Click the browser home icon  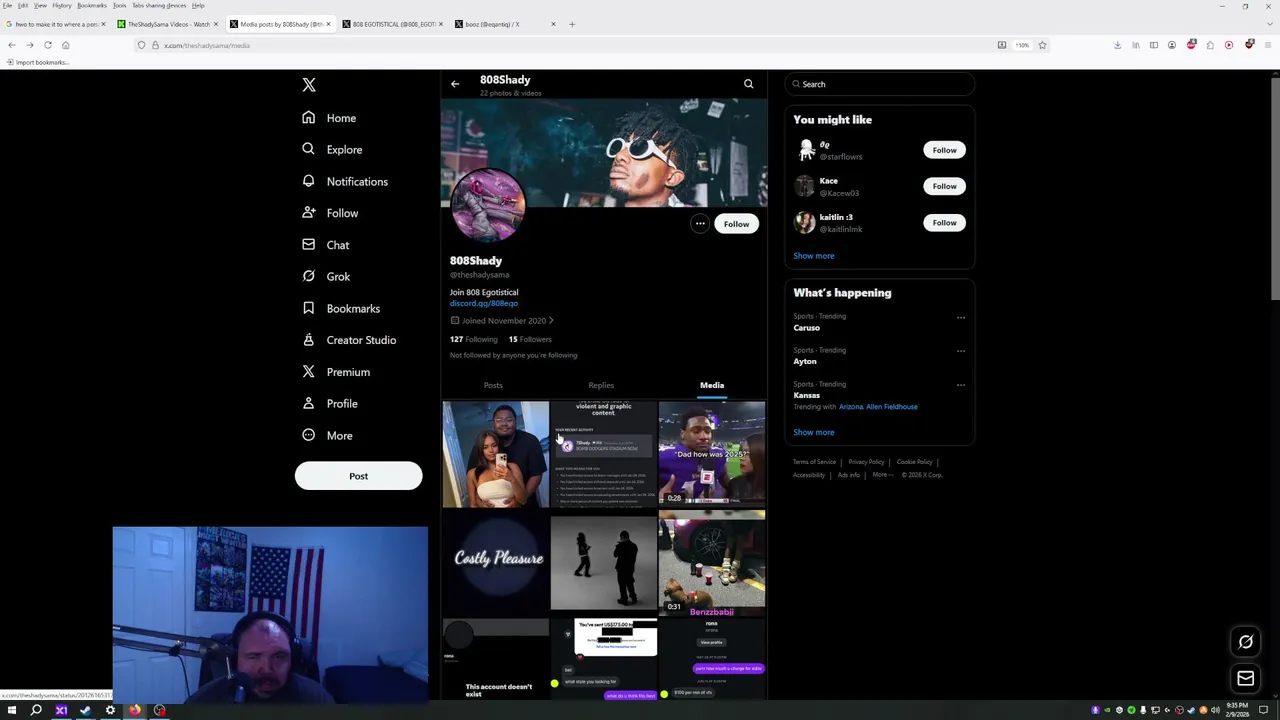tap(66, 45)
